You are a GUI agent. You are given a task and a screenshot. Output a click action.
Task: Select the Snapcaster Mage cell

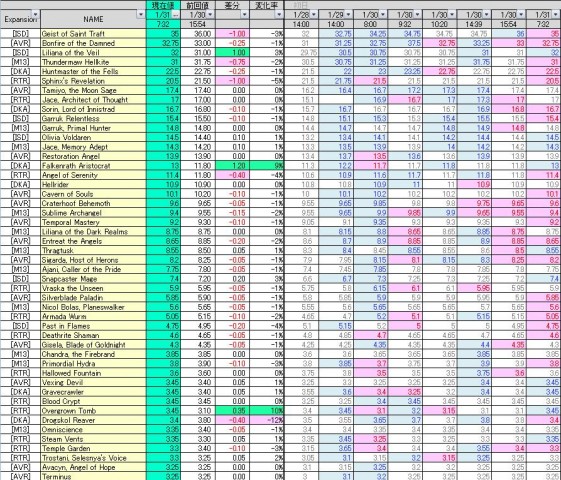click(x=93, y=279)
